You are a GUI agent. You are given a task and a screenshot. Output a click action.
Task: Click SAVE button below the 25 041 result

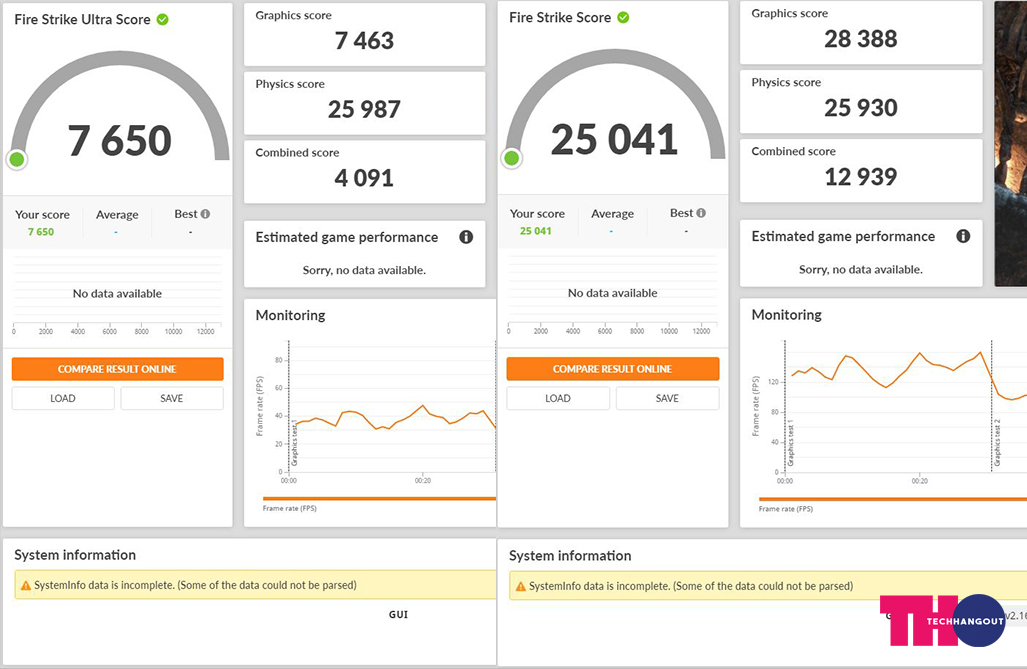667,398
